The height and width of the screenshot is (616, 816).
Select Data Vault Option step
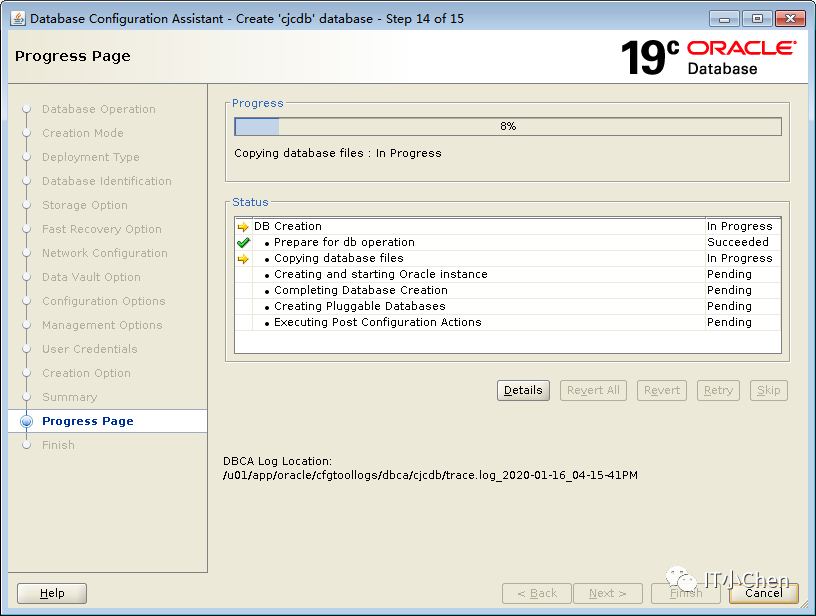pyautogui.click(x=91, y=277)
